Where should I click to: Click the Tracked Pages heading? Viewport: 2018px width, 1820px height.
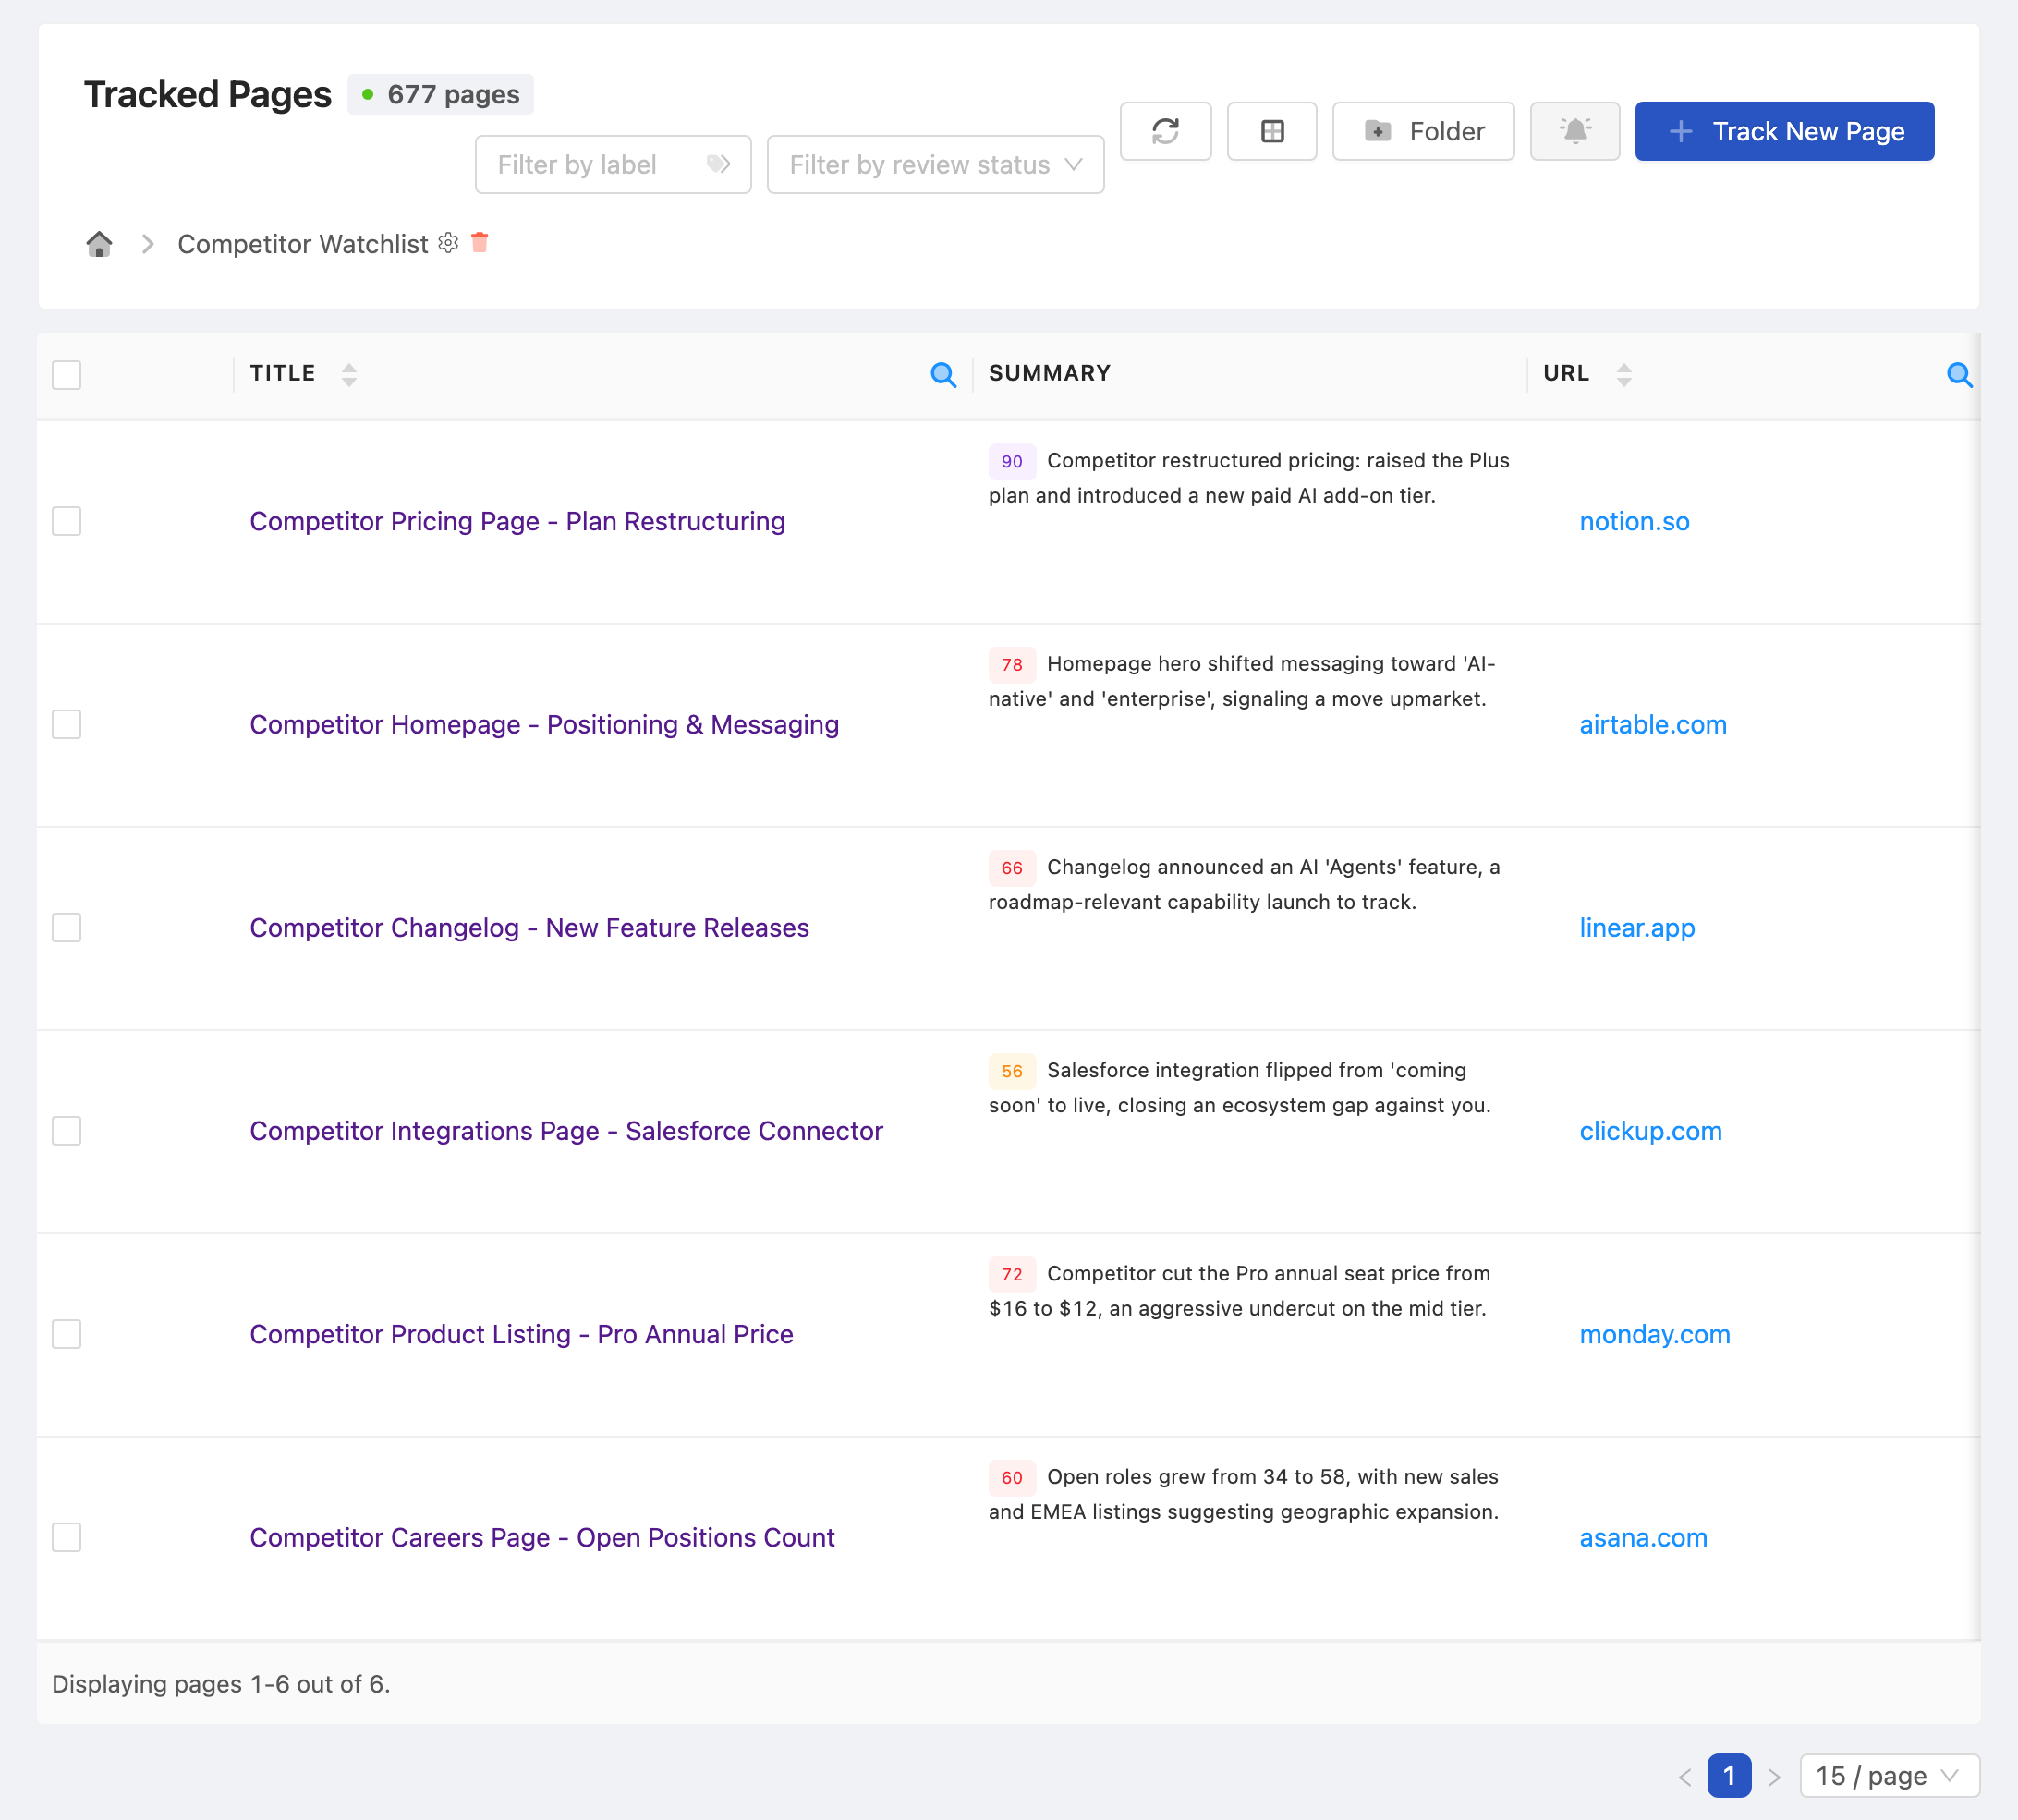pyautogui.click(x=207, y=94)
